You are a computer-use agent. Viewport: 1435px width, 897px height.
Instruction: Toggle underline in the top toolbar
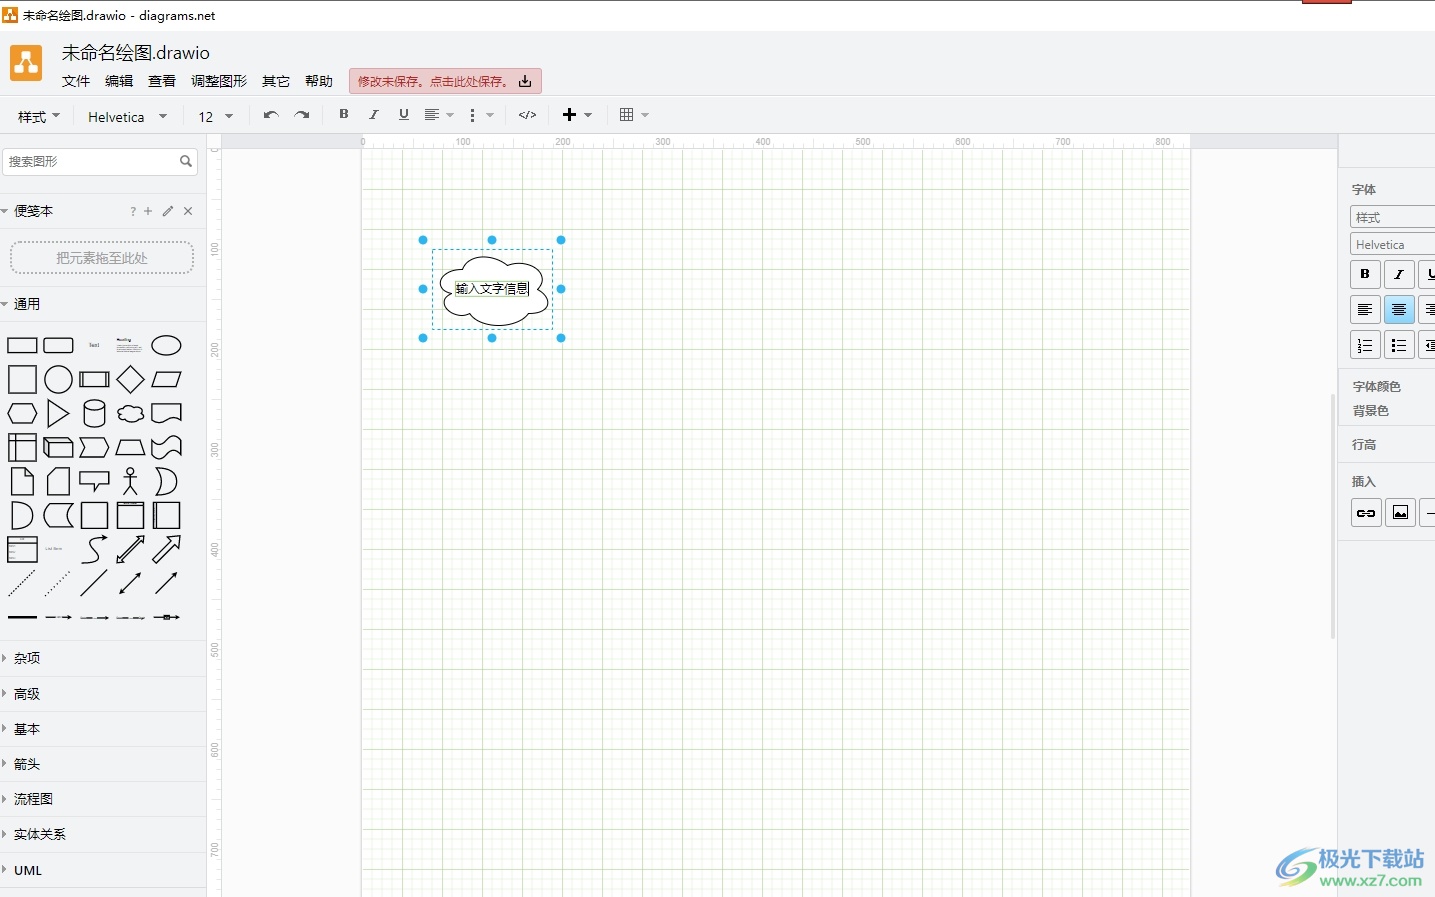pos(404,114)
